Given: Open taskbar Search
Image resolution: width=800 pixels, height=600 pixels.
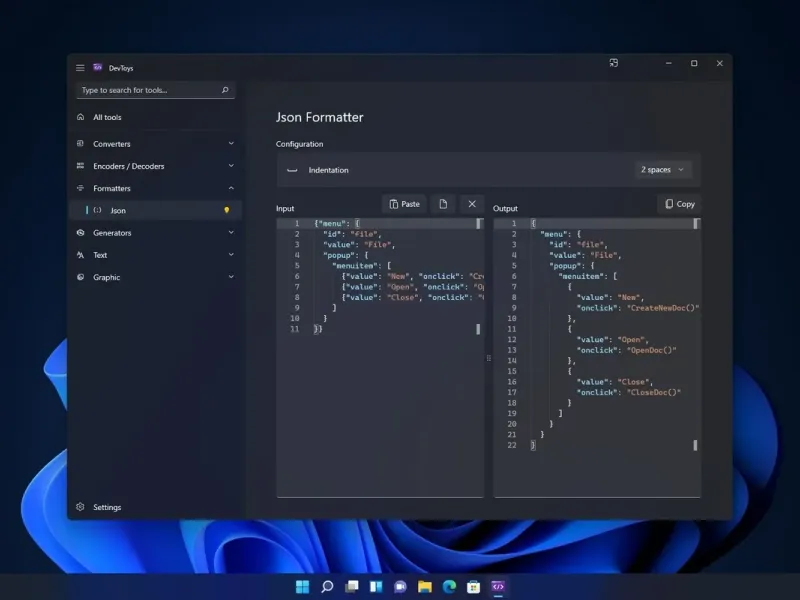Looking at the screenshot, I should [x=327, y=587].
